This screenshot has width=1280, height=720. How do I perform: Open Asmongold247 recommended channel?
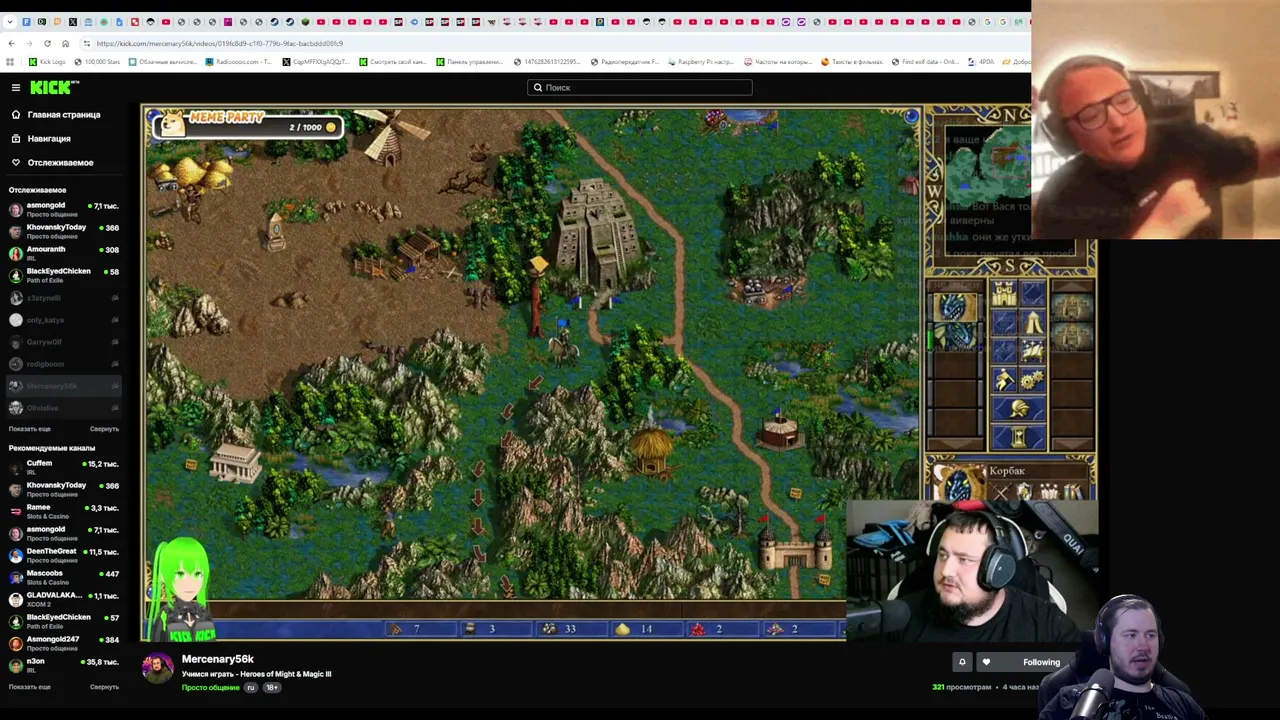(64, 643)
